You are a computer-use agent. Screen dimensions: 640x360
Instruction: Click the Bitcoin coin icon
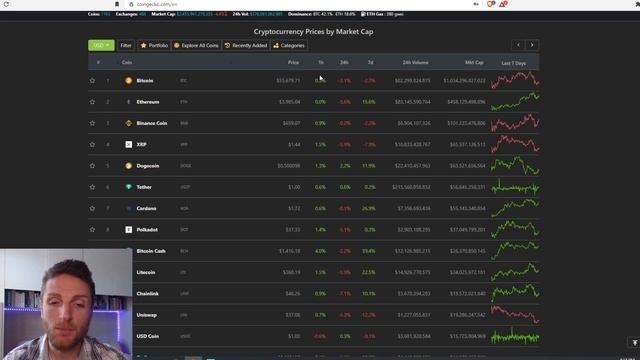[129, 81]
